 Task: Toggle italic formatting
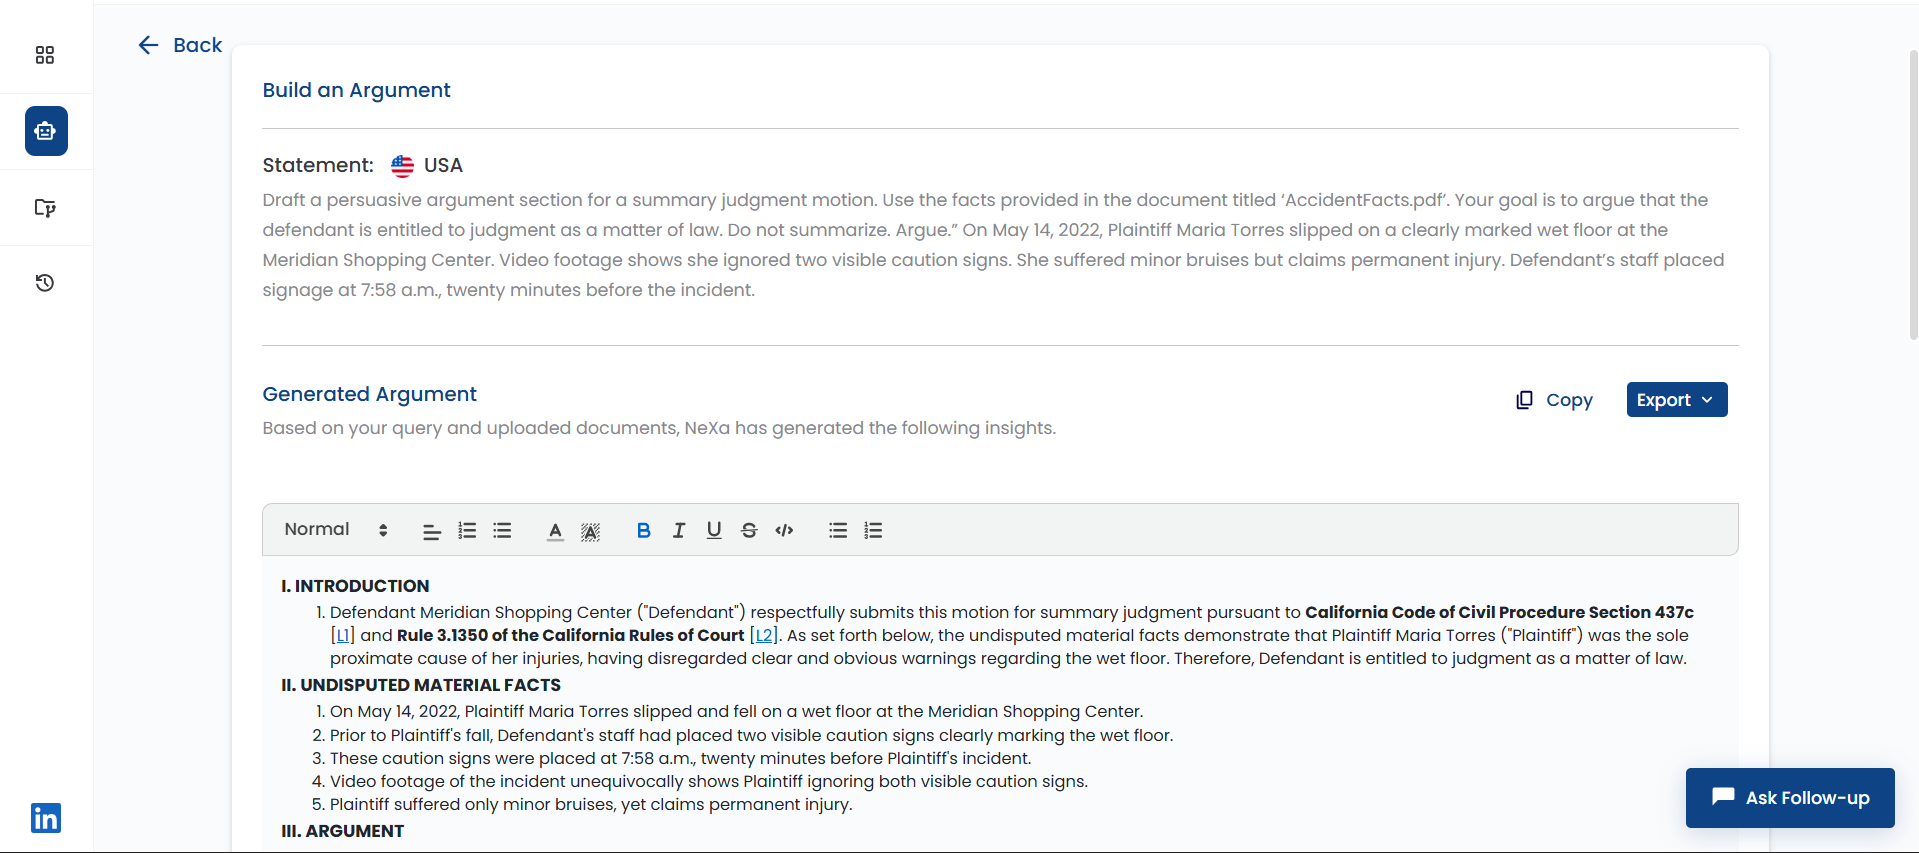[679, 531]
